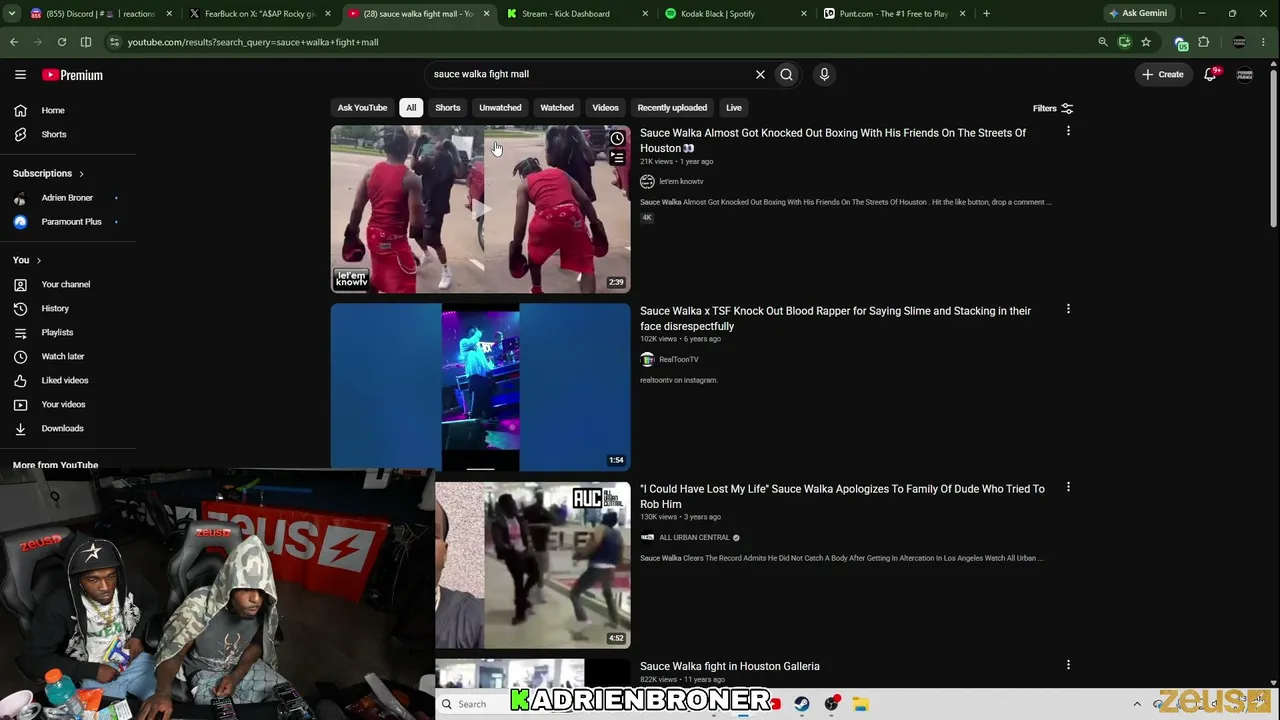Image resolution: width=1280 pixels, height=720 pixels.
Task: Open Steam from the taskbar
Action: [x=802, y=704]
